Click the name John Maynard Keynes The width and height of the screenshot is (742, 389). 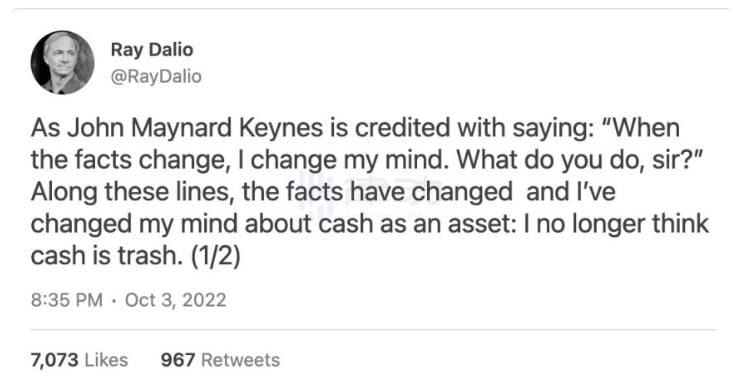click(x=195, y=128)
